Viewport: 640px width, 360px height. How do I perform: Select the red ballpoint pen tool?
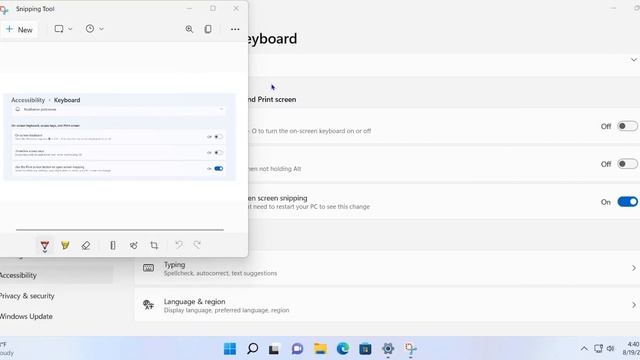coord(45,246)
